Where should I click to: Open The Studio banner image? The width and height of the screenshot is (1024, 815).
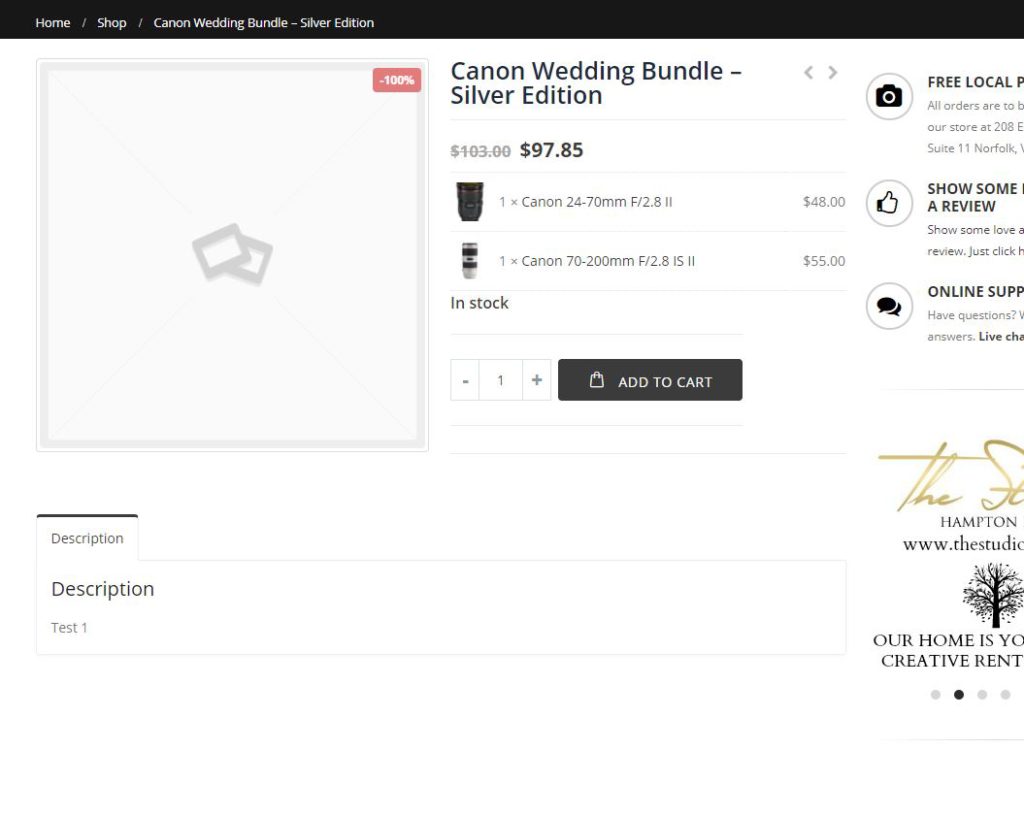pyautogui.click(x=950, y=555)
